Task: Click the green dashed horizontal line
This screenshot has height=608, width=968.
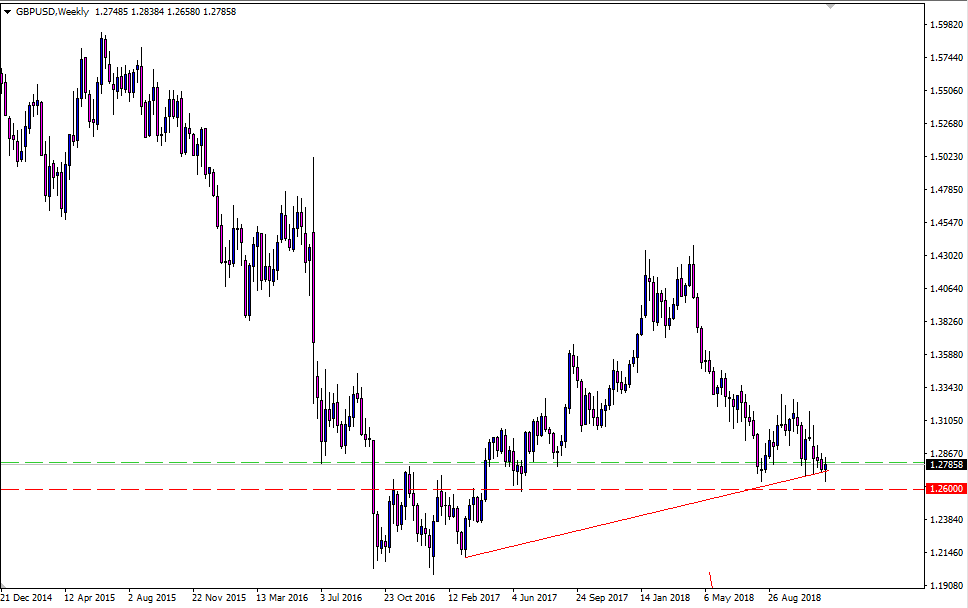Action: tap(462, 462)
